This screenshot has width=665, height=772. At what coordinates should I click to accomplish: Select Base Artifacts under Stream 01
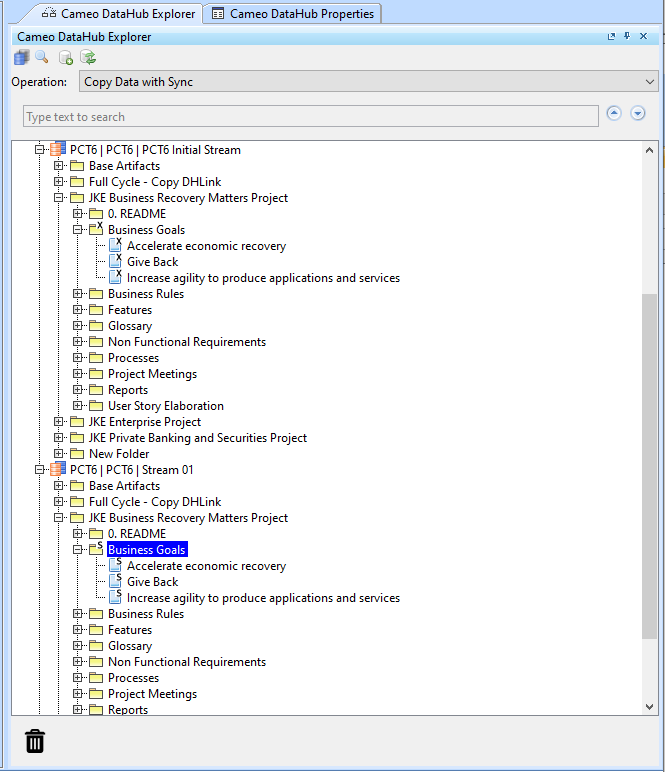pyautogui.click(x=124, y=486)
